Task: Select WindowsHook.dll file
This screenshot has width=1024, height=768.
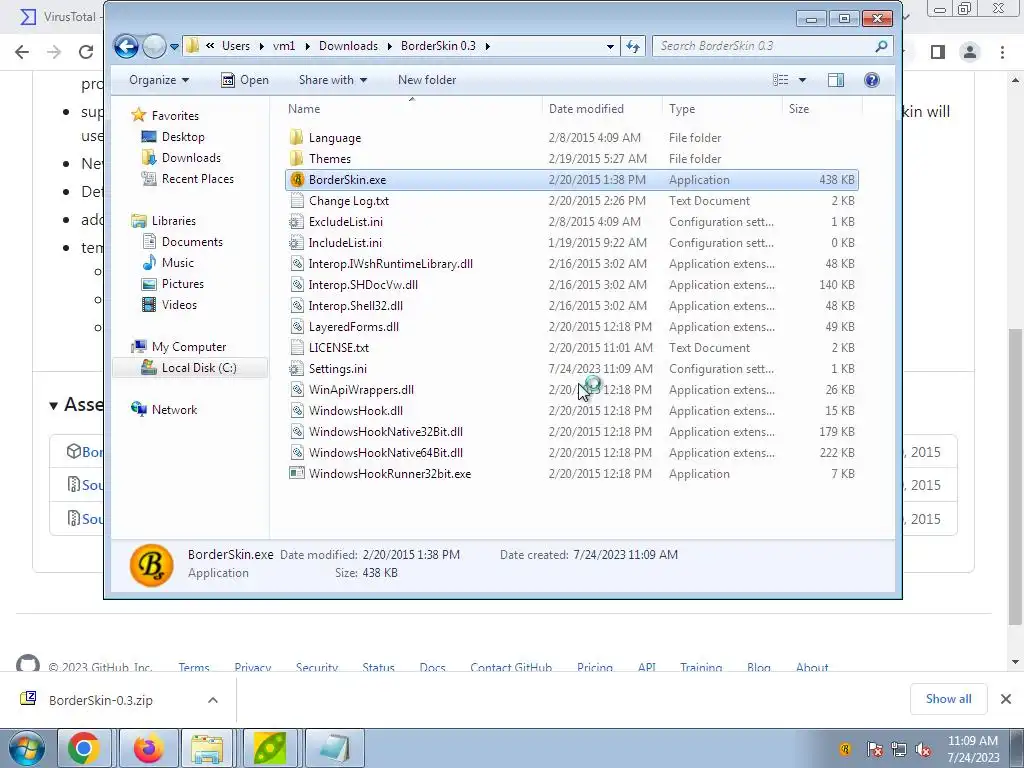Action: click(x=355, y=411)
